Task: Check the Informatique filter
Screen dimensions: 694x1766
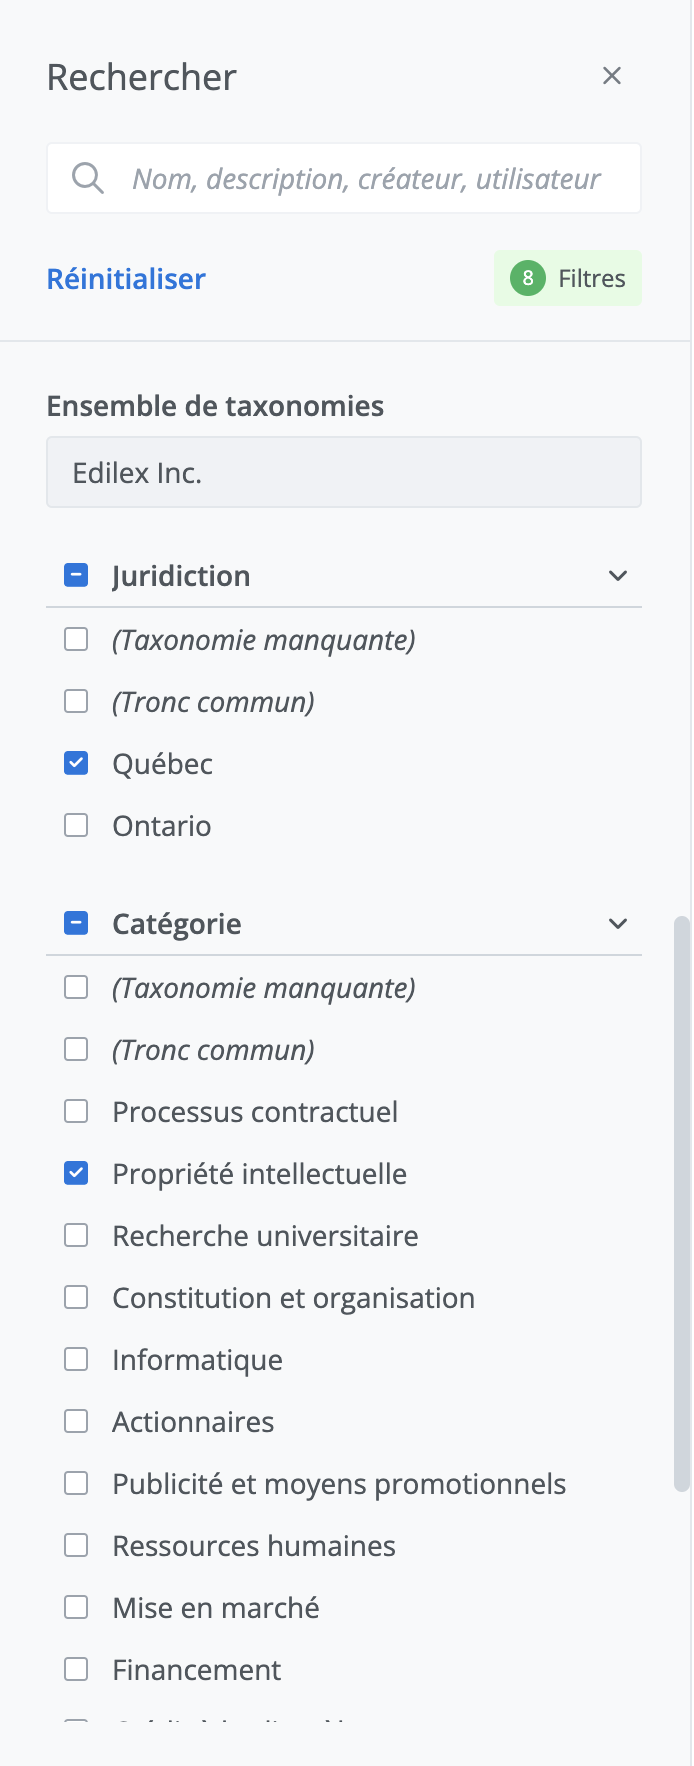Action: tap(76, 1360)
